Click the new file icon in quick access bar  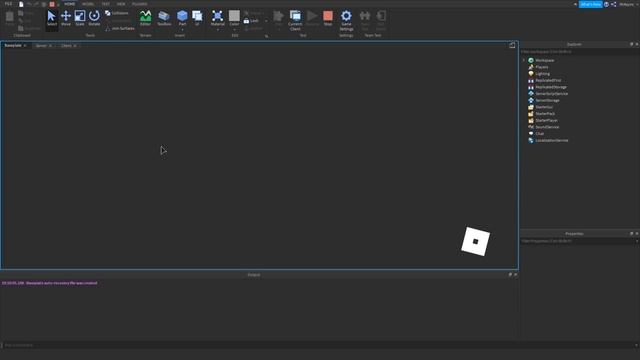21,4
